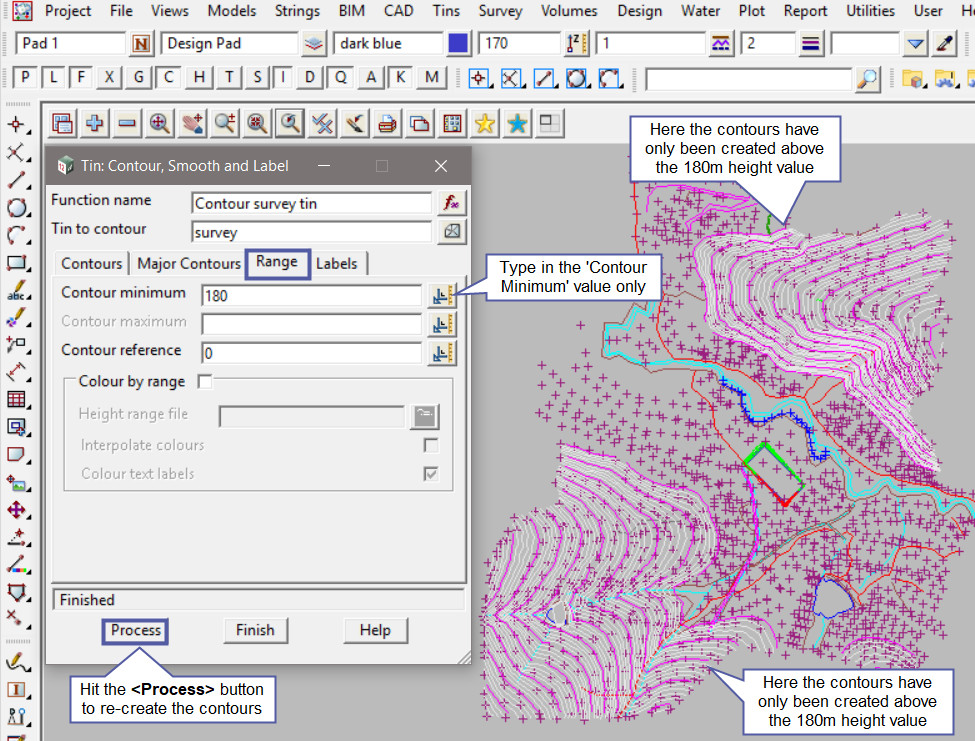Open the Tins menu

click(446, 11)
